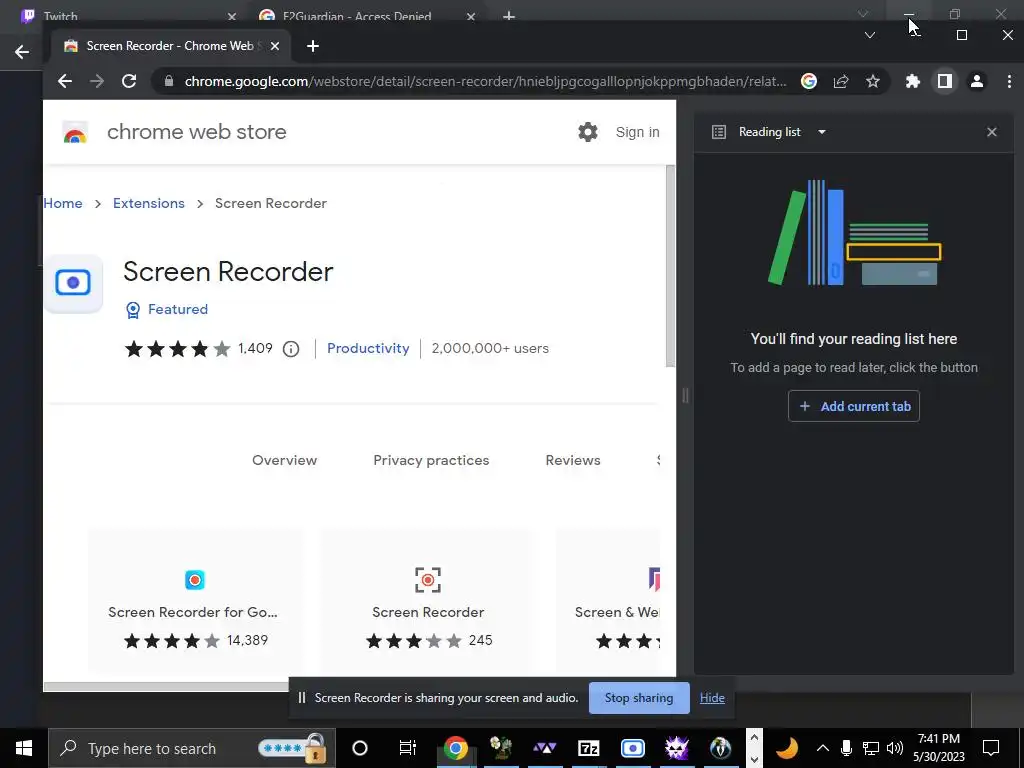Click the Google icon in the address bar

[x=808, y=81]
